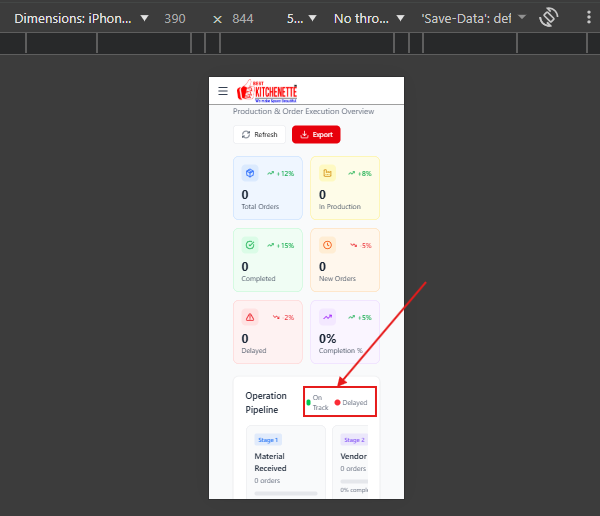The image size is (600, 516).
Task: Edit the viewport height 844 field
Action: pyautogui.click(x=243, y=18)
